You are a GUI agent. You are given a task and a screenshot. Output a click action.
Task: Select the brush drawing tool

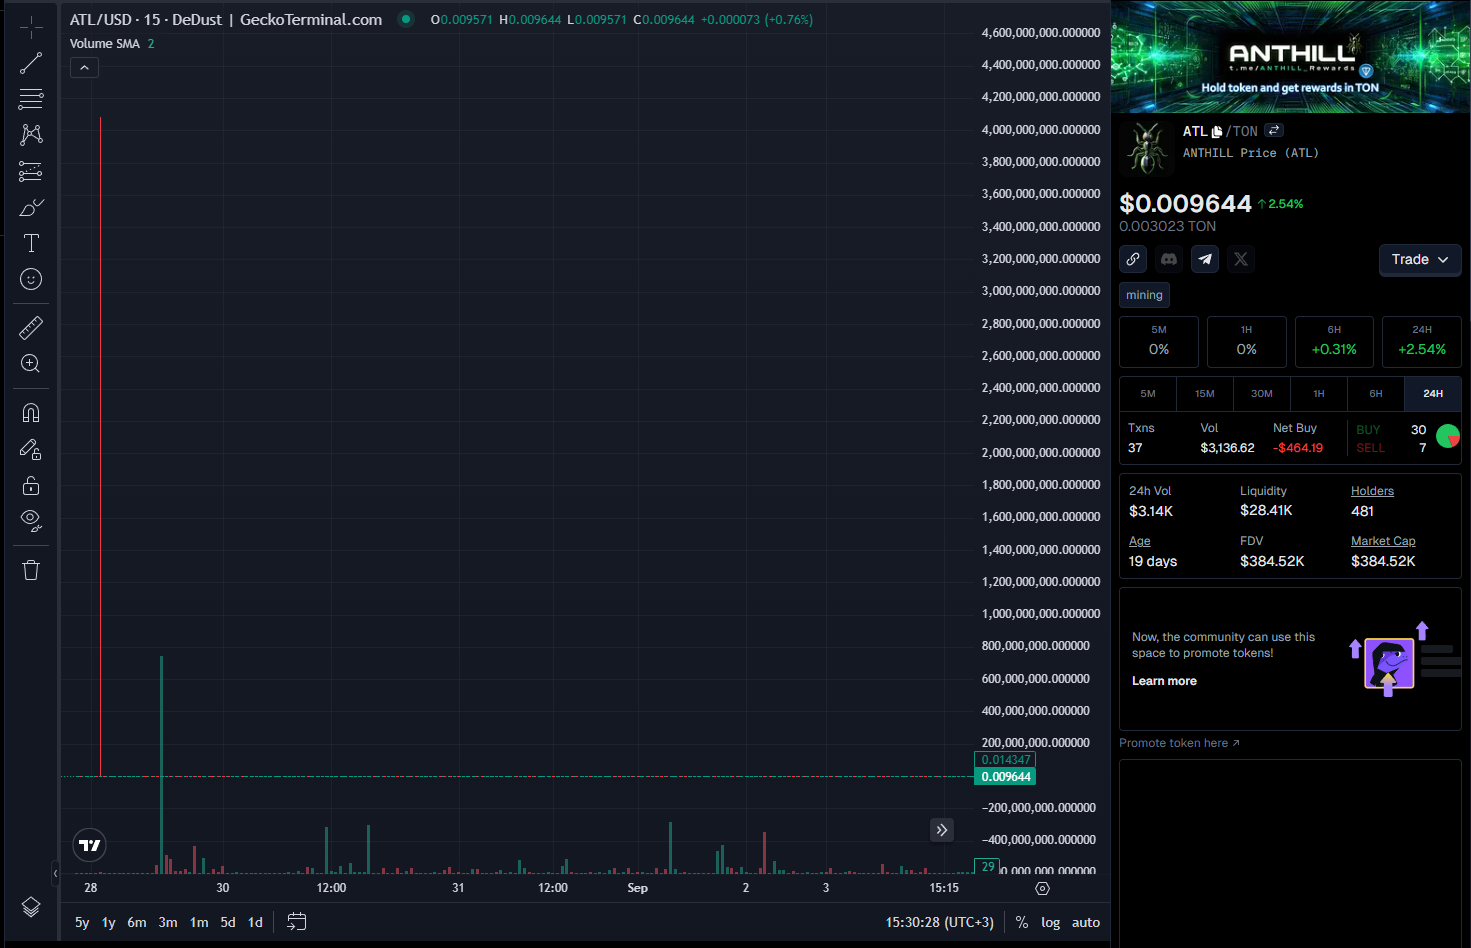pos(31,207)
